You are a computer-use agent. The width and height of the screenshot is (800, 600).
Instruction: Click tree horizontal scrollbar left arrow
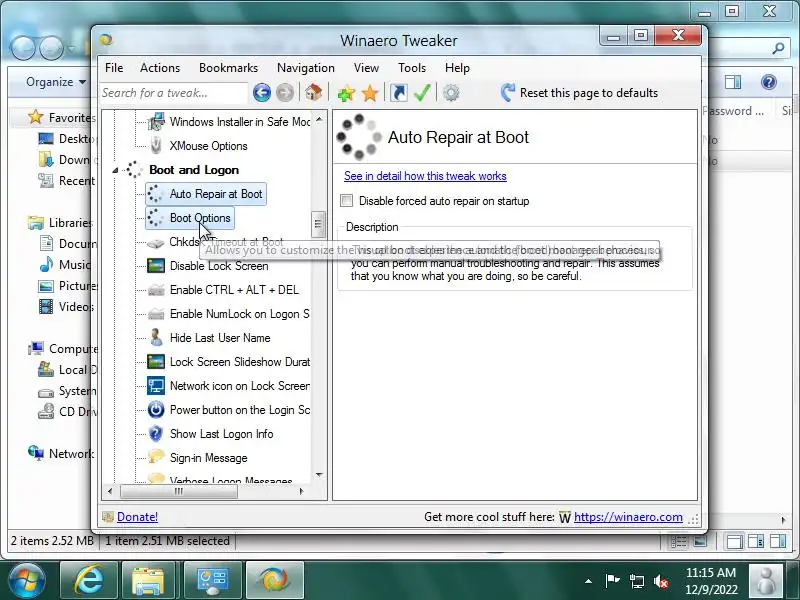(x=110, y=491)
